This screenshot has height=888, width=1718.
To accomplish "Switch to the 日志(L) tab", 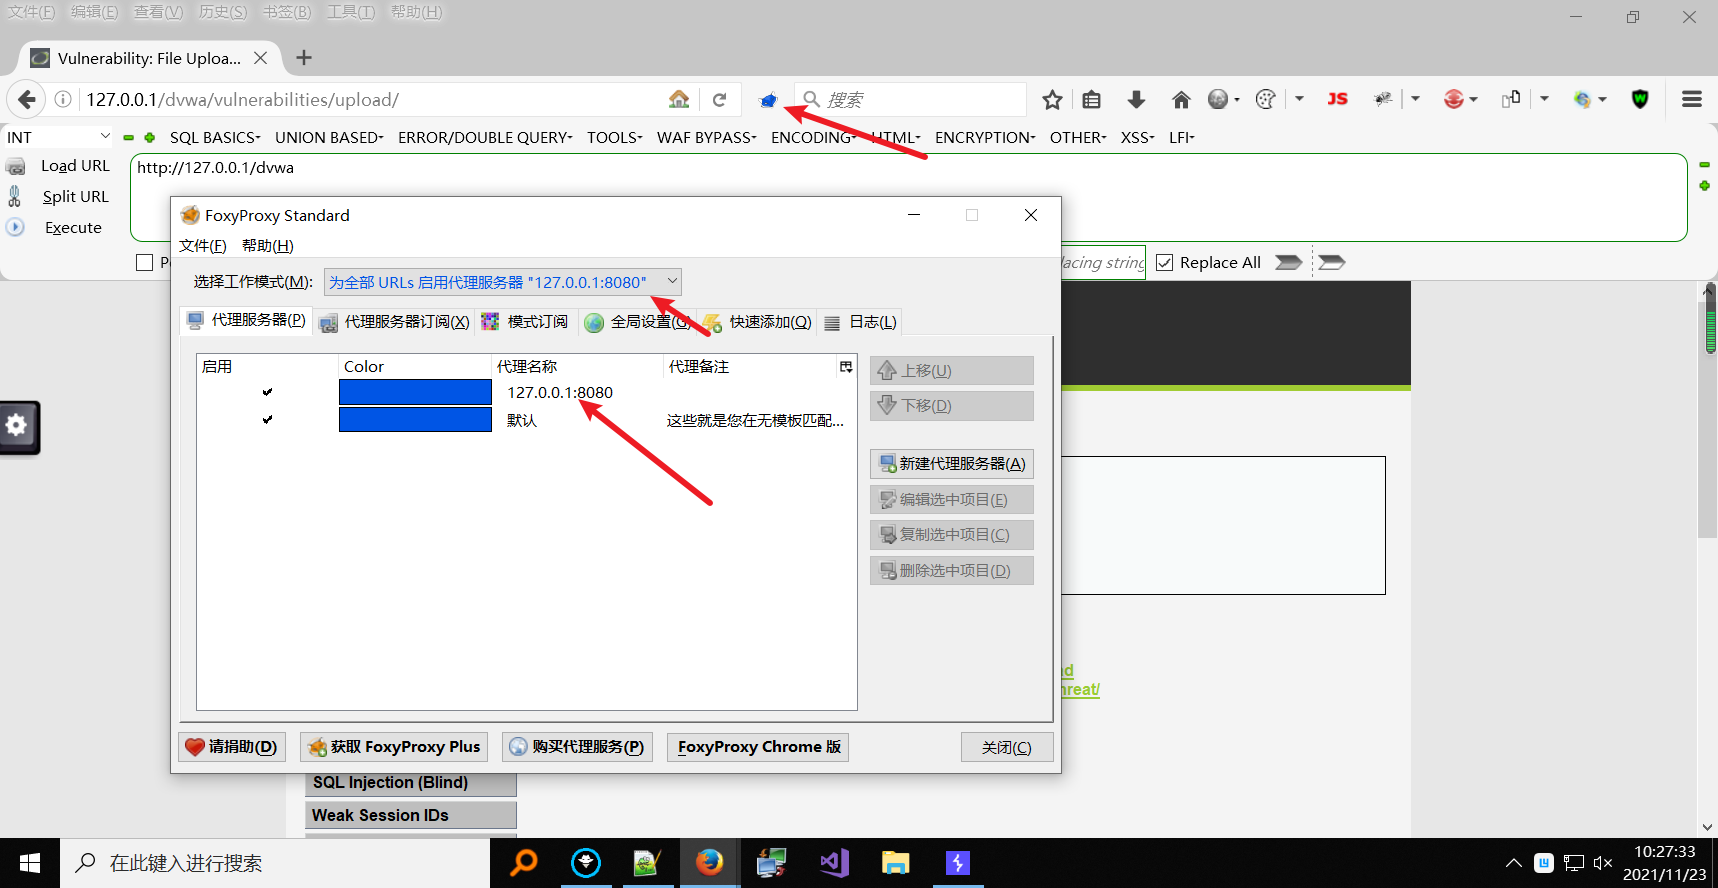I will tap(860, 322).
